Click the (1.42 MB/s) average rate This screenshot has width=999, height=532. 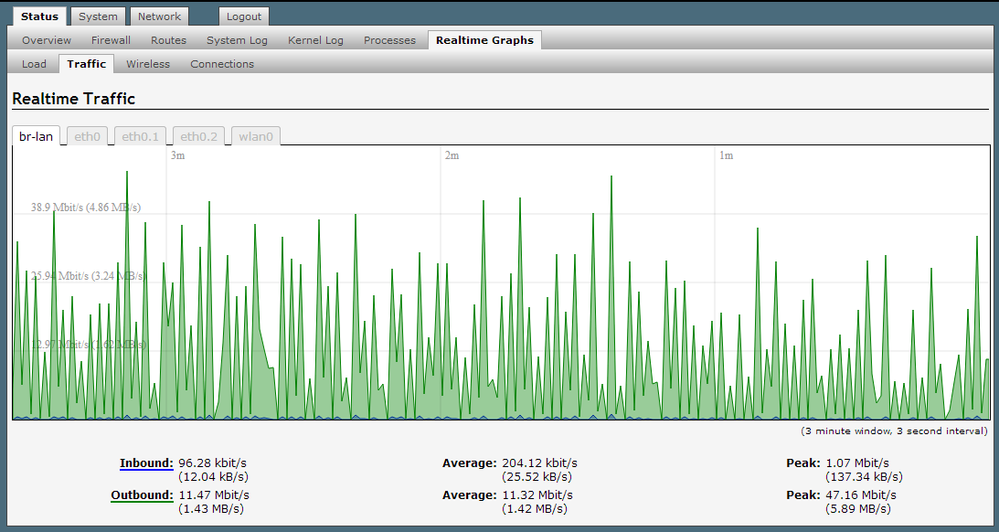point(535,509)
